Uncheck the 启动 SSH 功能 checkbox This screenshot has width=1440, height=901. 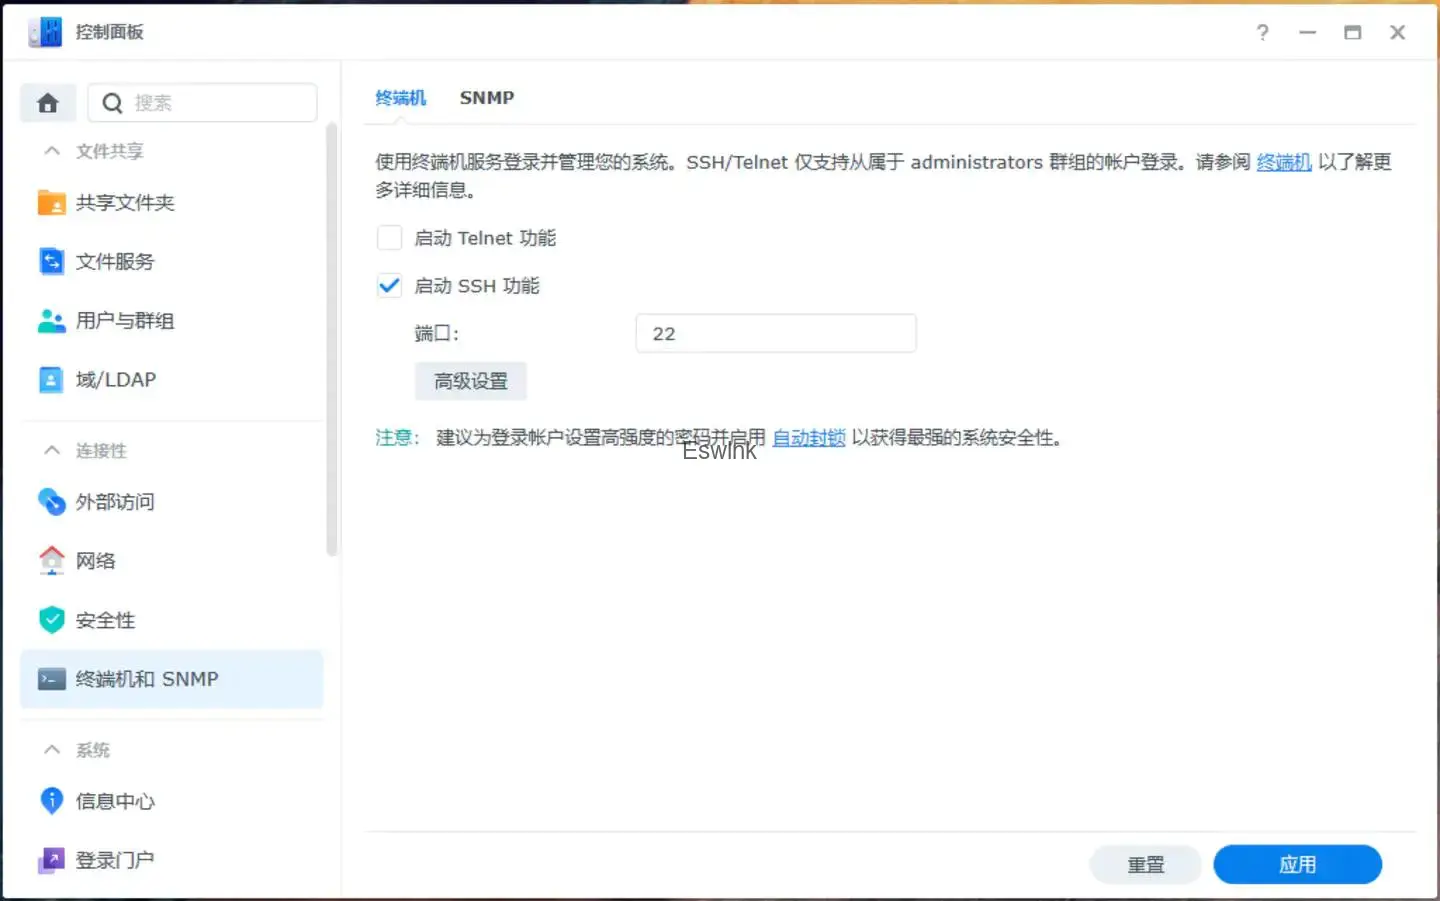(389, 286)
